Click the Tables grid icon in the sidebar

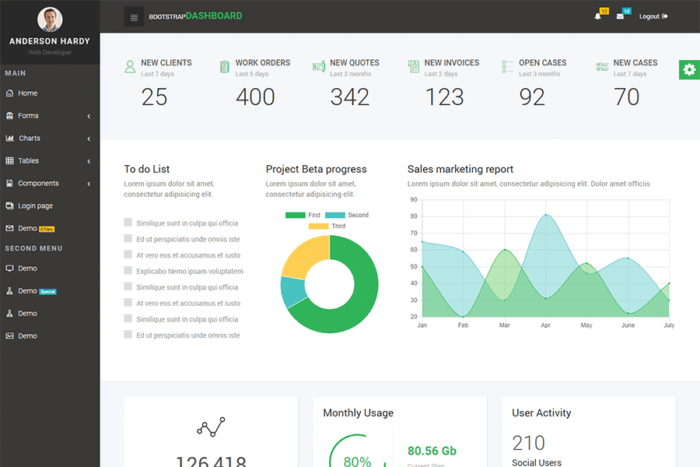(9, 161)
